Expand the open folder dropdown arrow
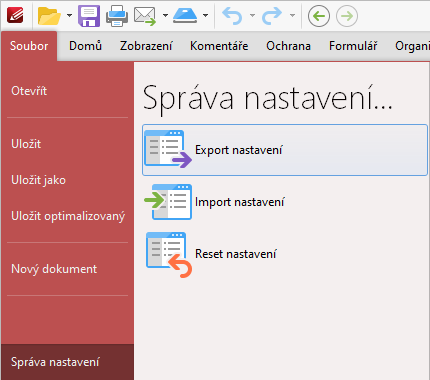 point(69,15)
